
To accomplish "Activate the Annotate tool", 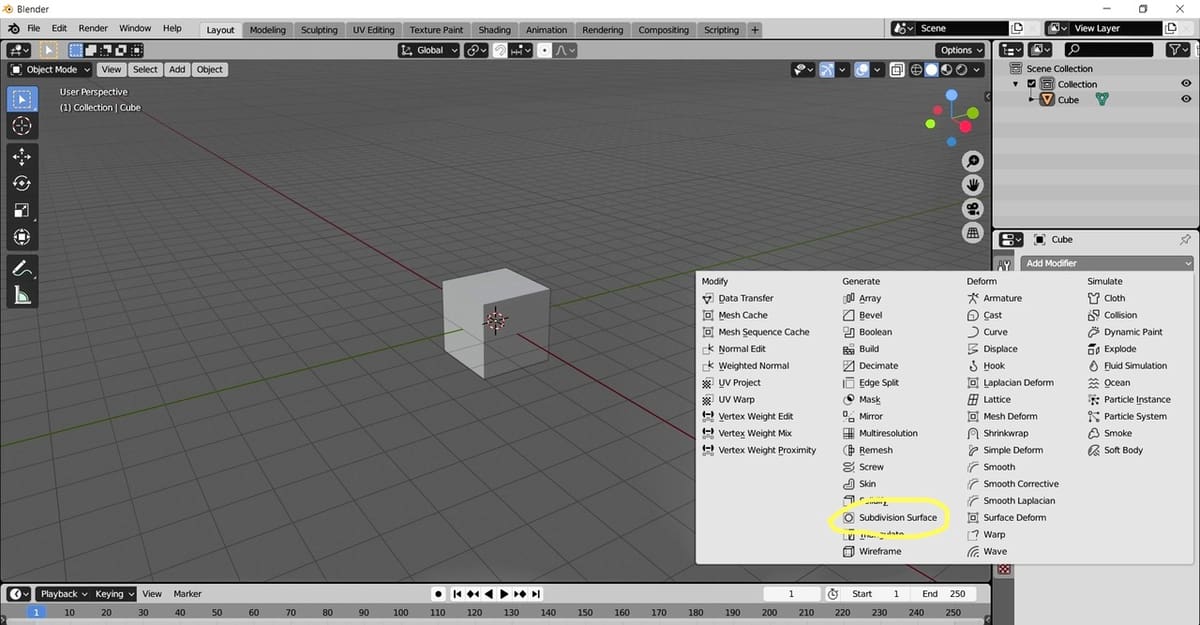I will coord(22,268).
